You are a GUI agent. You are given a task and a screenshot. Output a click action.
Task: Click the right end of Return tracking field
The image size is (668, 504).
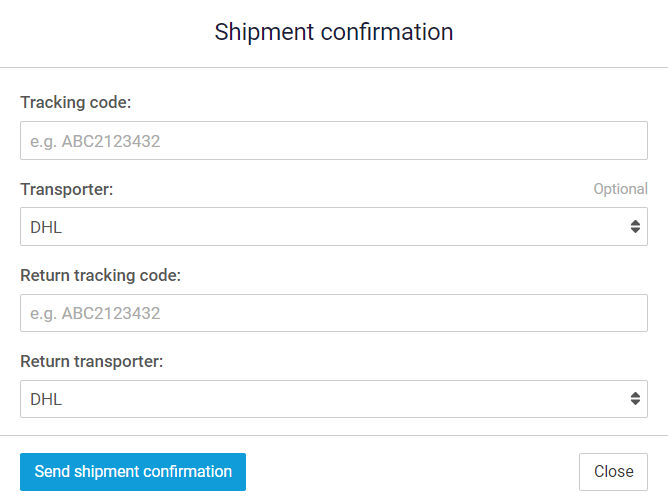pos(630,313)
